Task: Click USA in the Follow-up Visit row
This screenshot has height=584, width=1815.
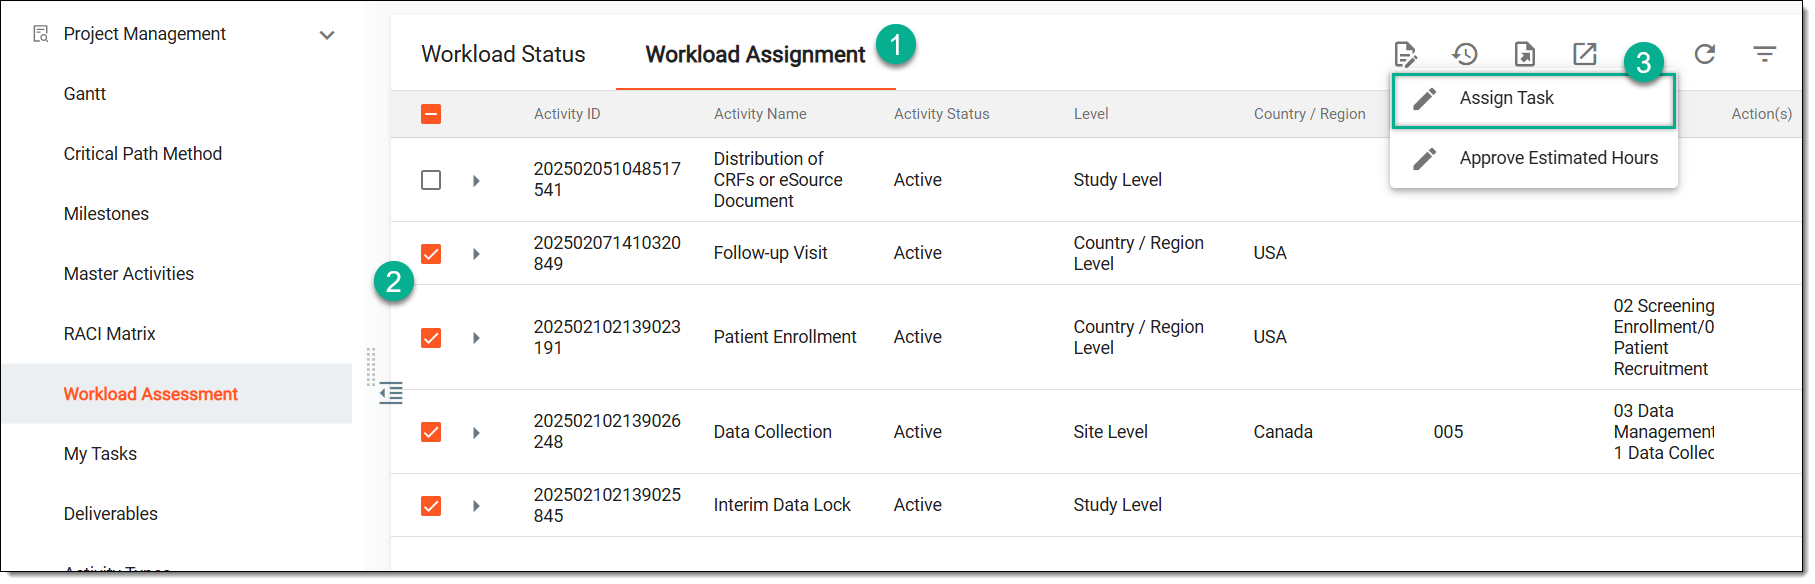Action: click(1270, 253)
